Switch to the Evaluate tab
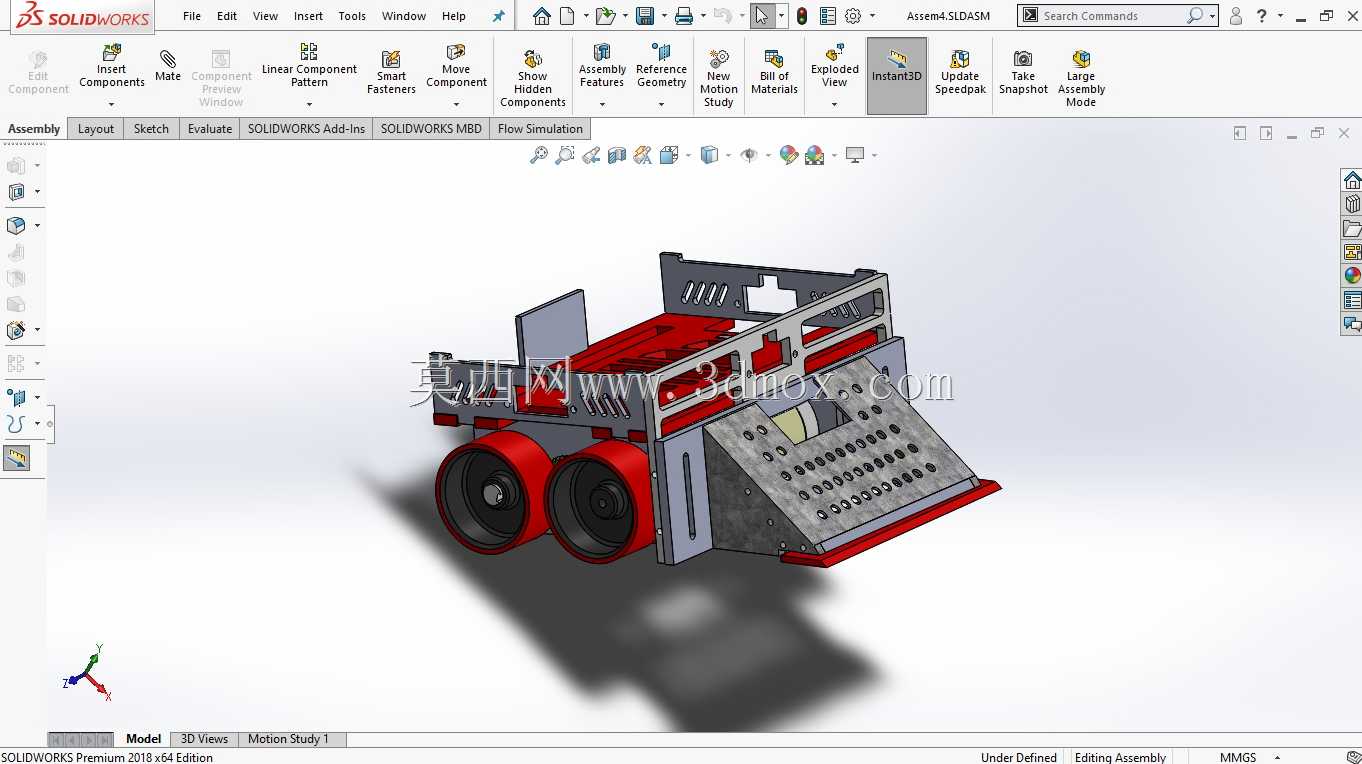This screenshot has height=764, width=1362. (210, 128)
